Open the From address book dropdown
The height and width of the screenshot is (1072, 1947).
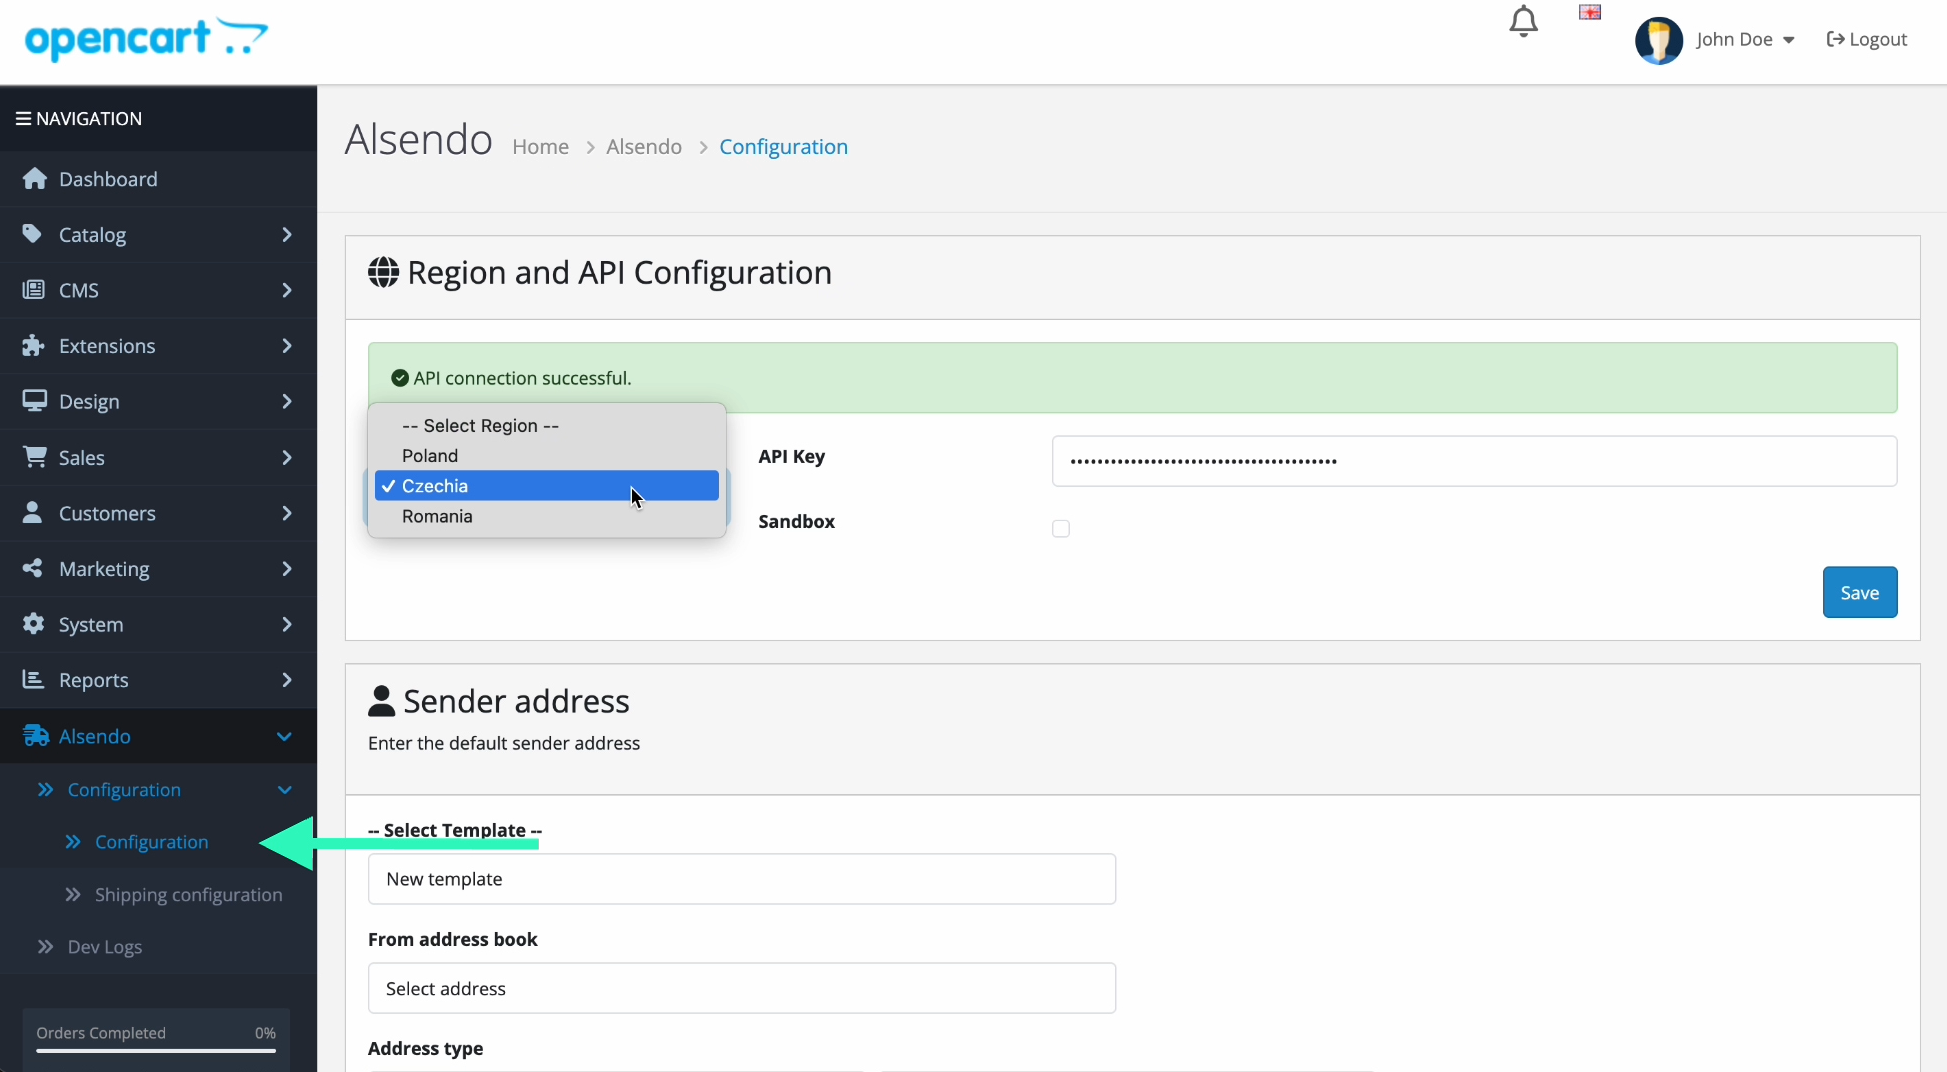coord(742,988)
